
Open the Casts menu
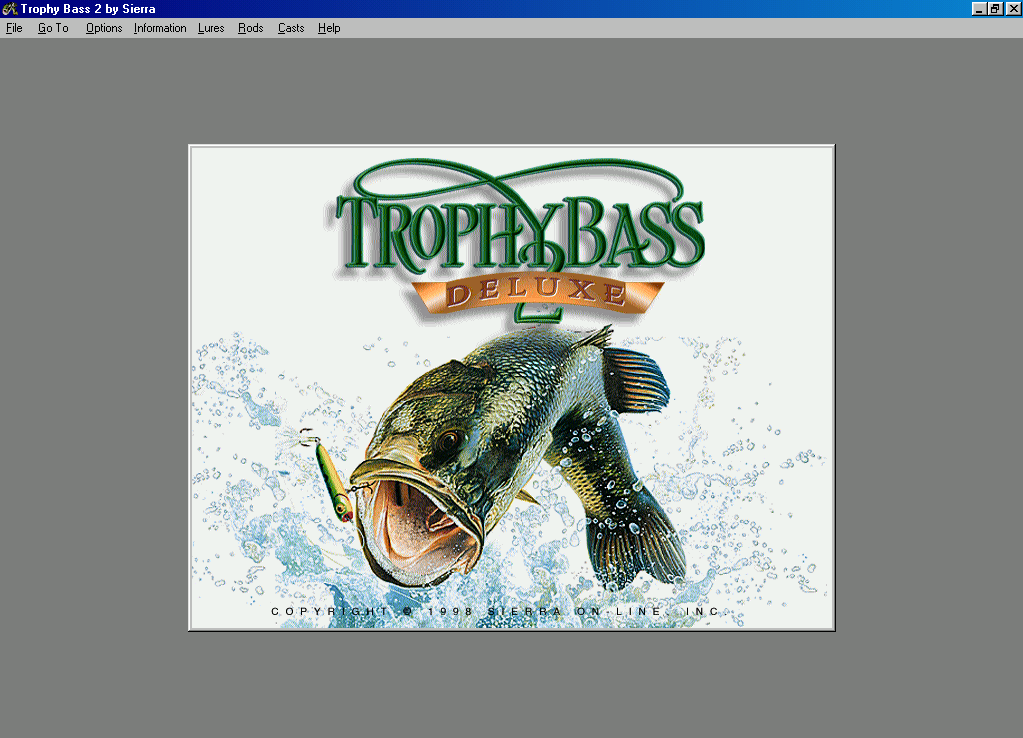[291, 28]
